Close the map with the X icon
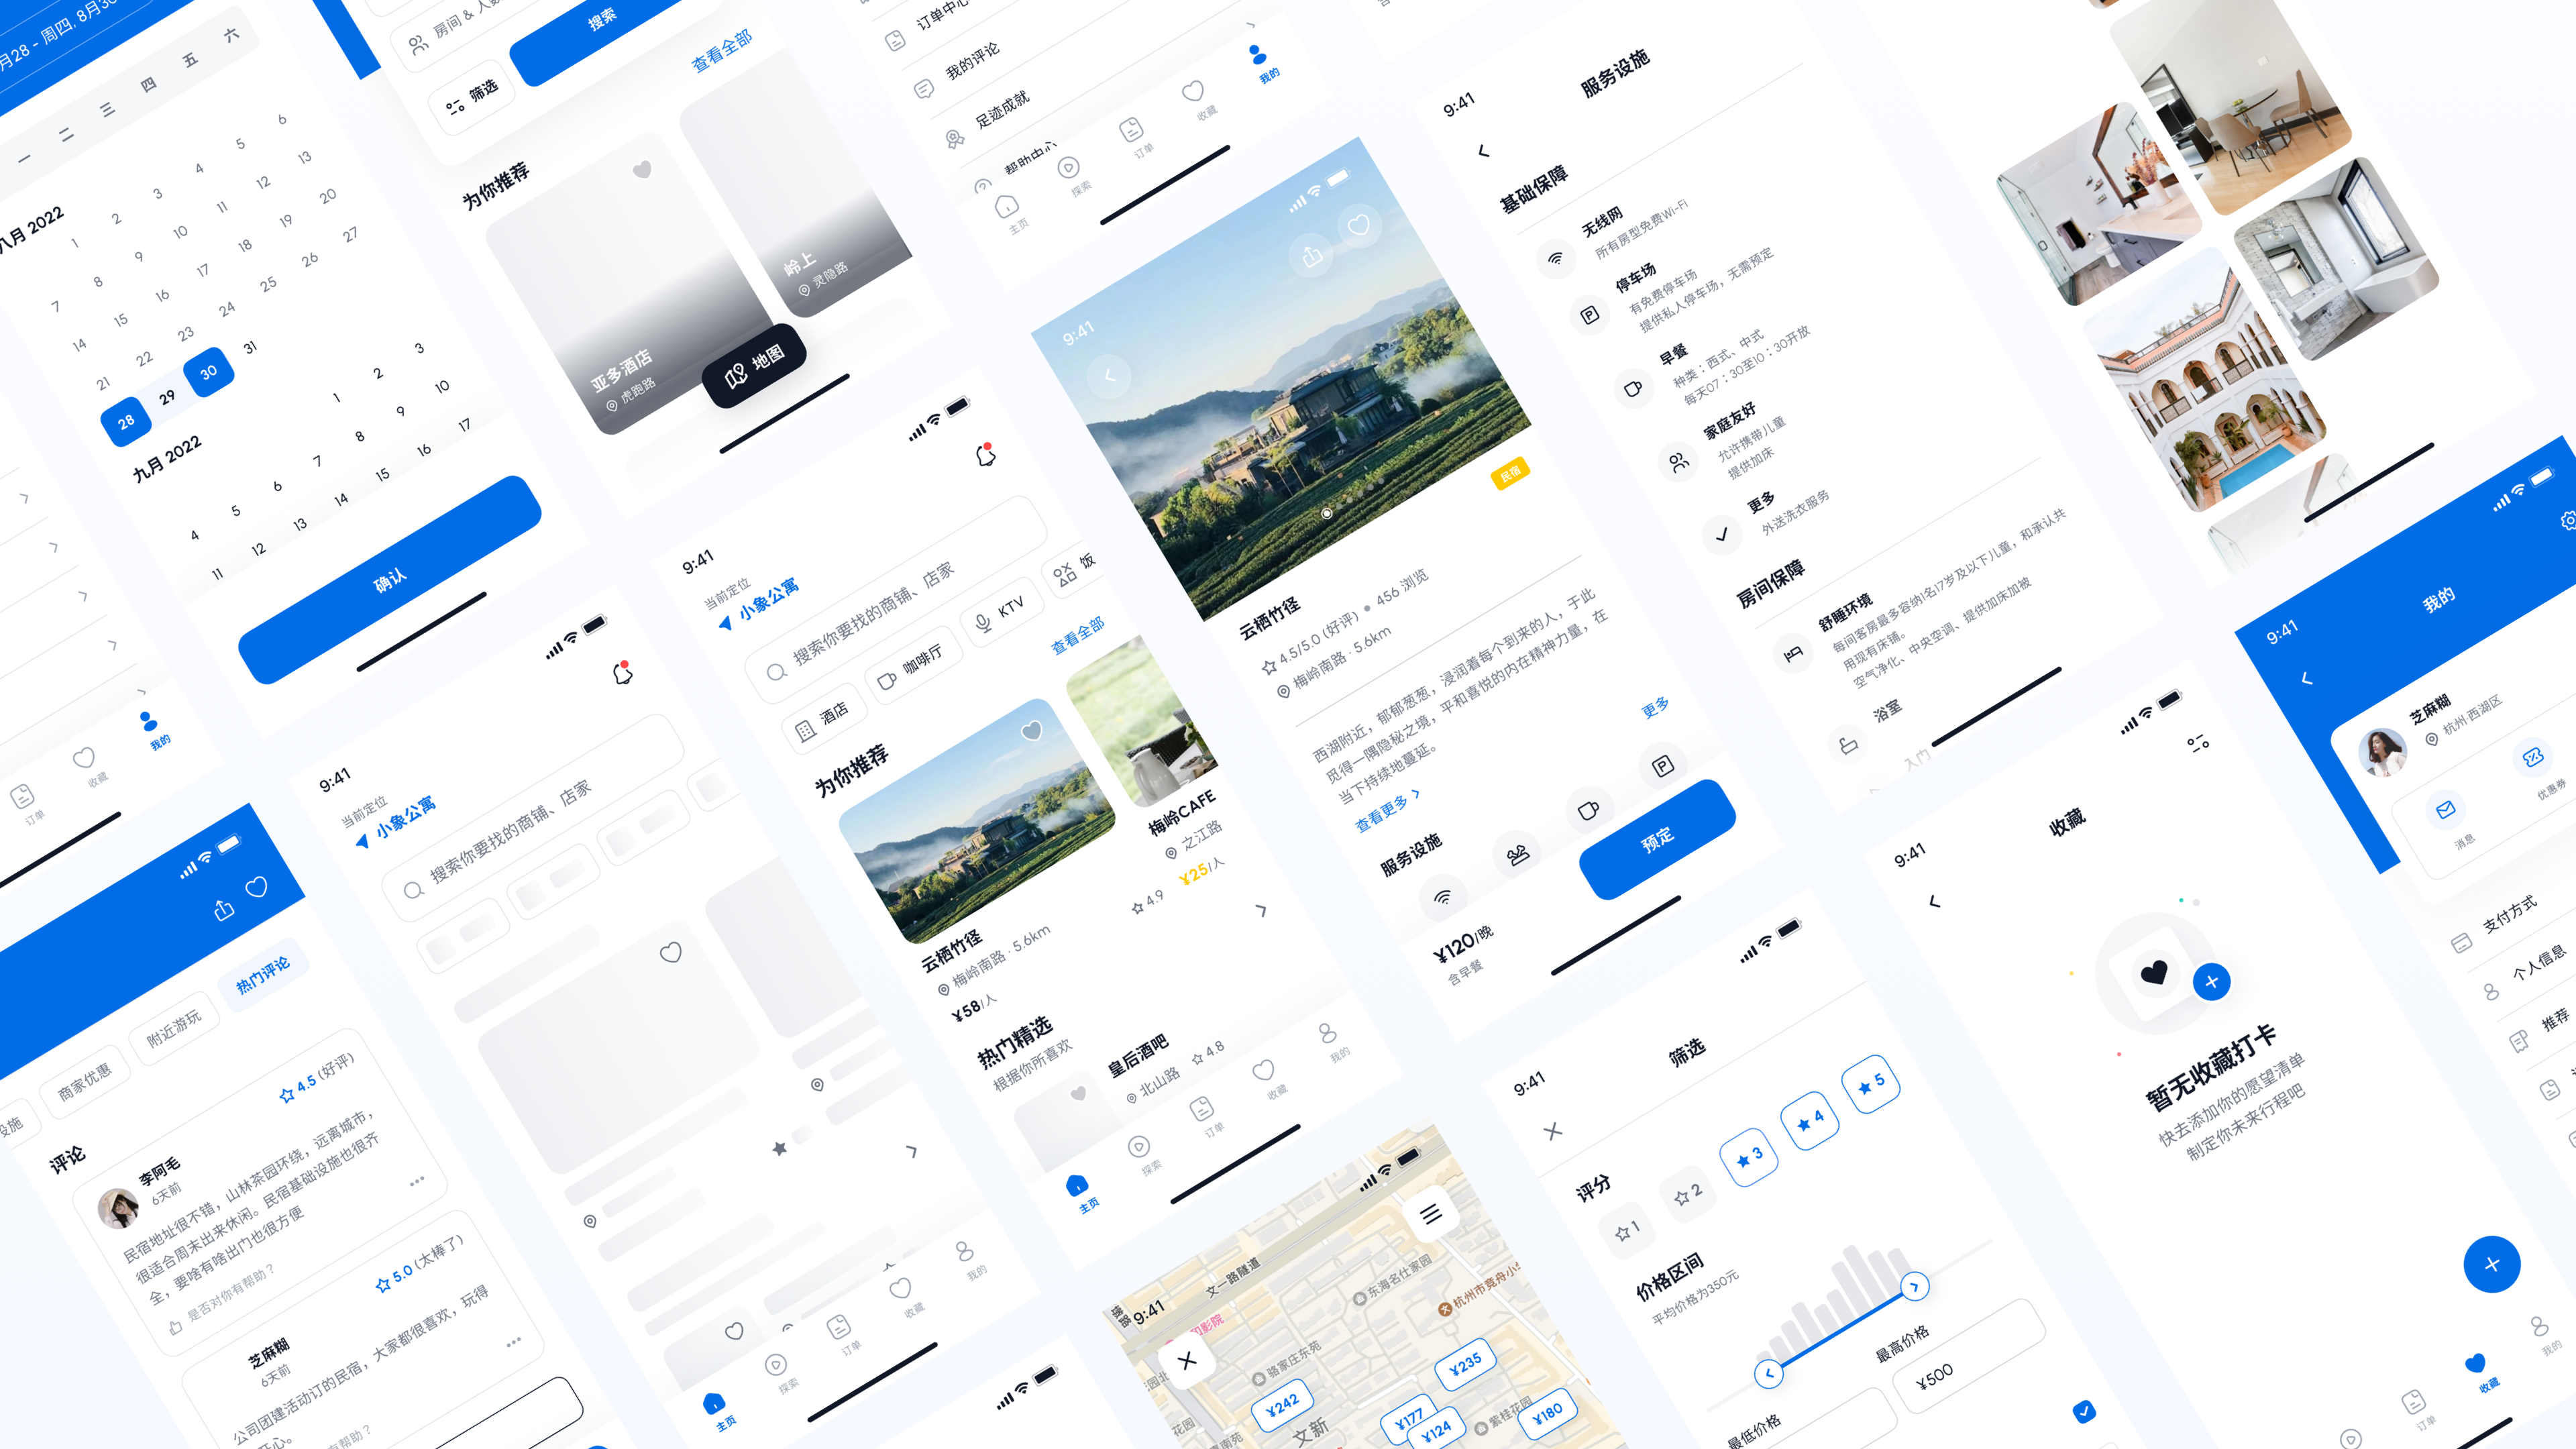This screenshot has height=1449, width=2576. click(x=1187, y=1360)
